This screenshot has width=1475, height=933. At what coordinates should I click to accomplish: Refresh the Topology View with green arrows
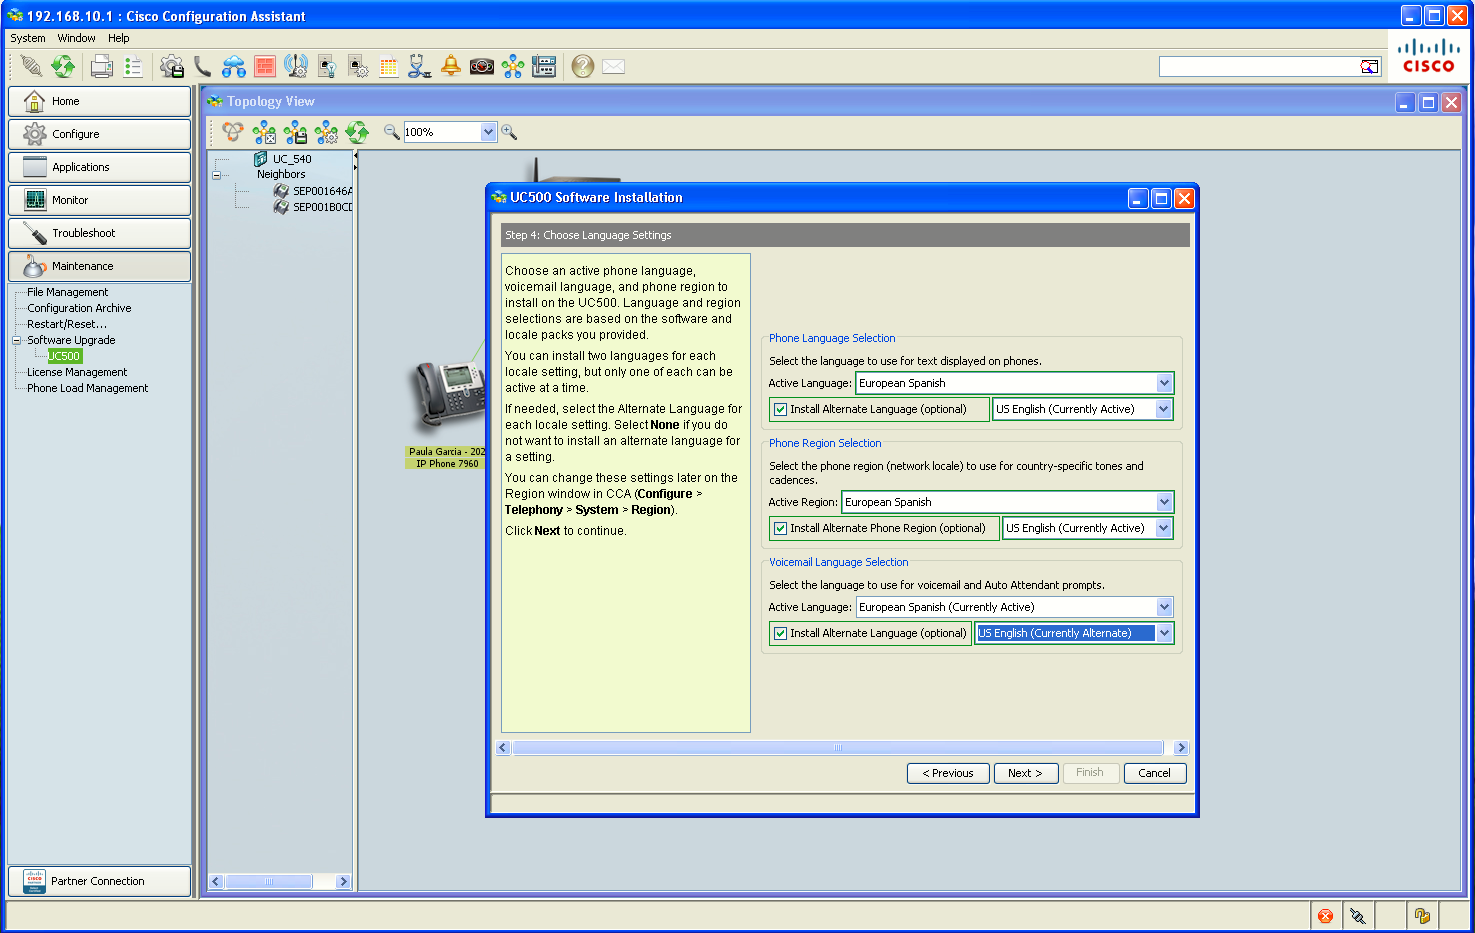(357, 132)
